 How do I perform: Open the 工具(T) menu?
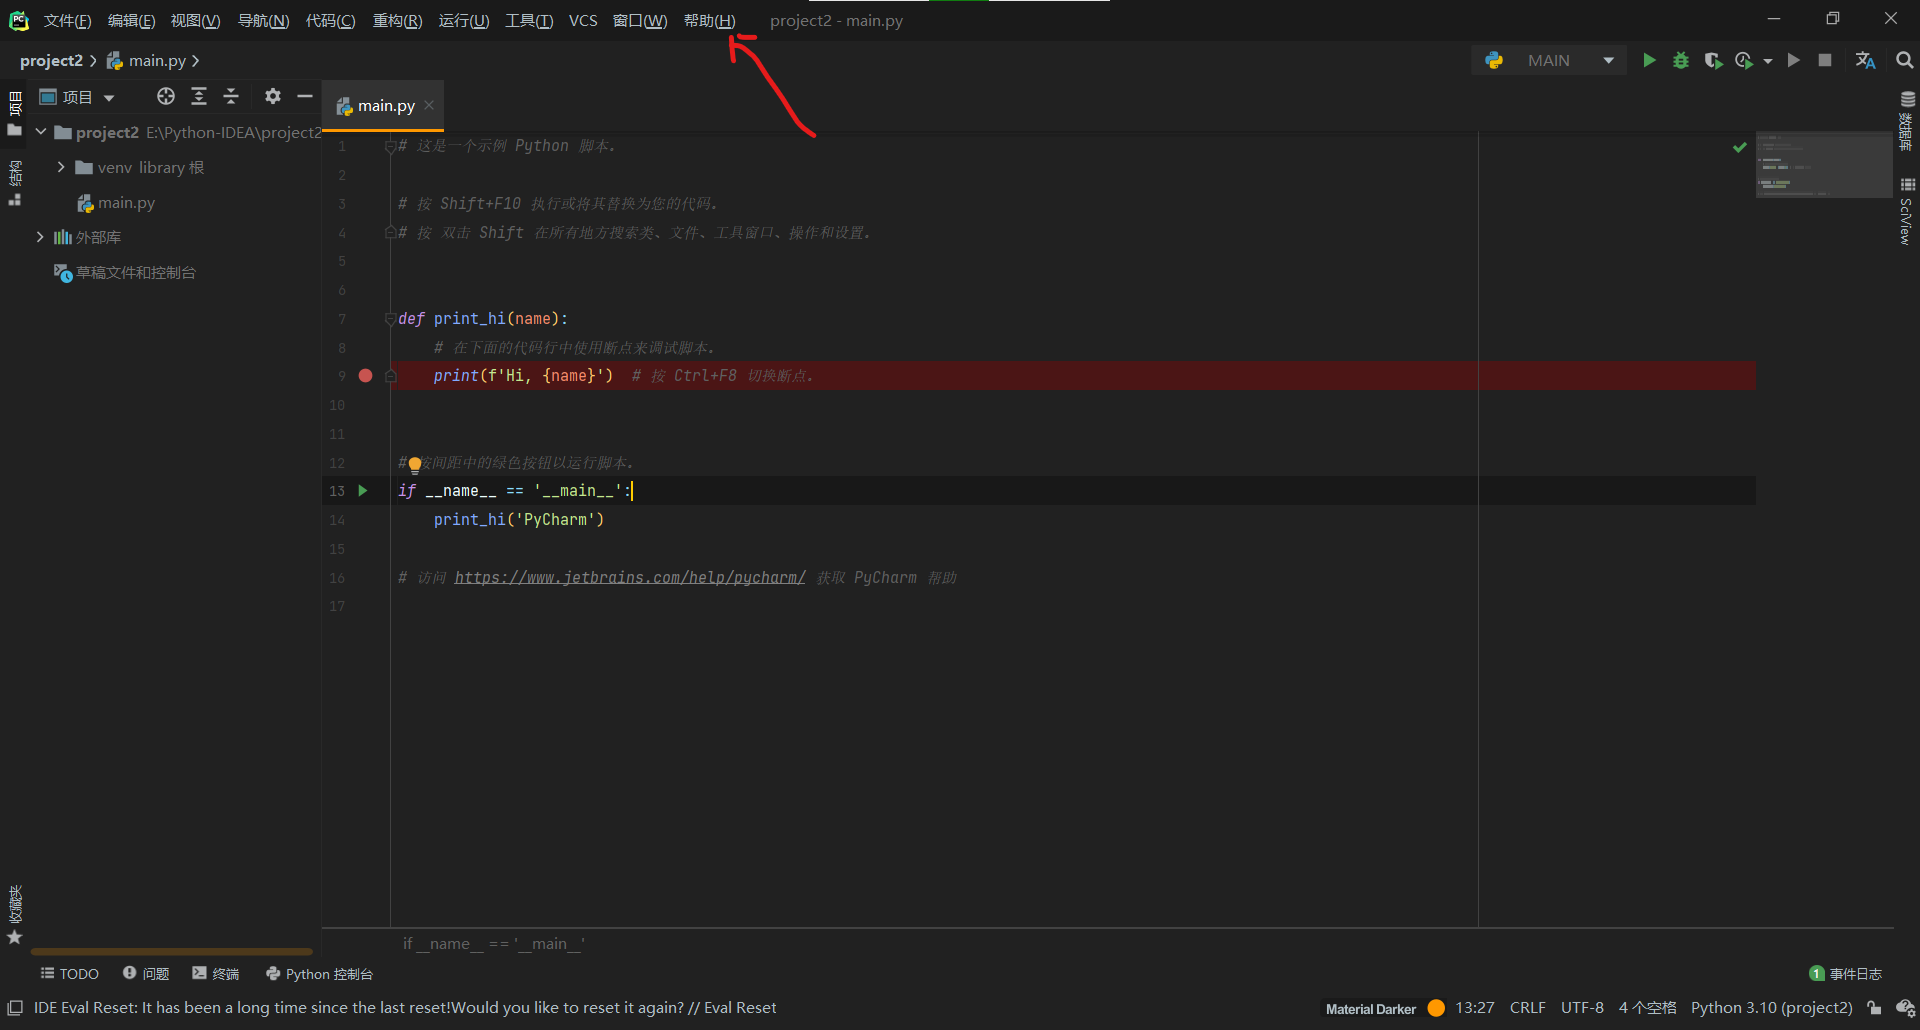[529, 21]
